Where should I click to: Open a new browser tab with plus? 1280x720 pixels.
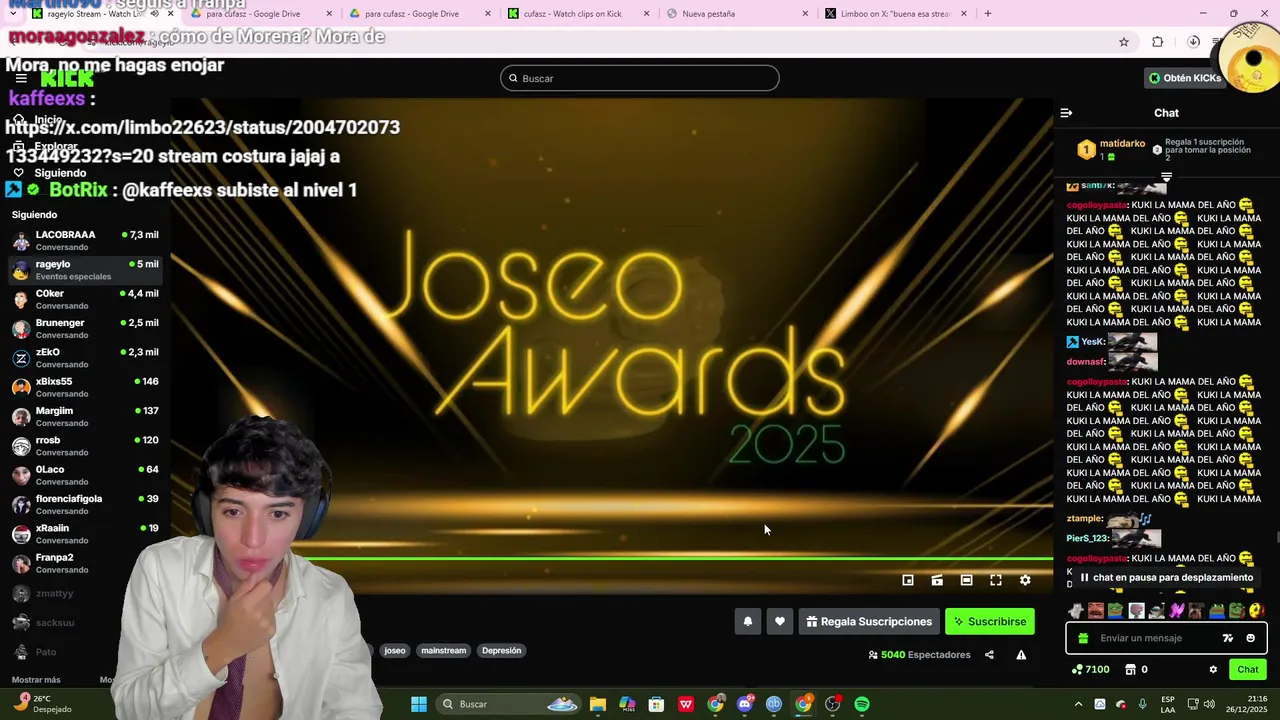(x=988, y=14)
